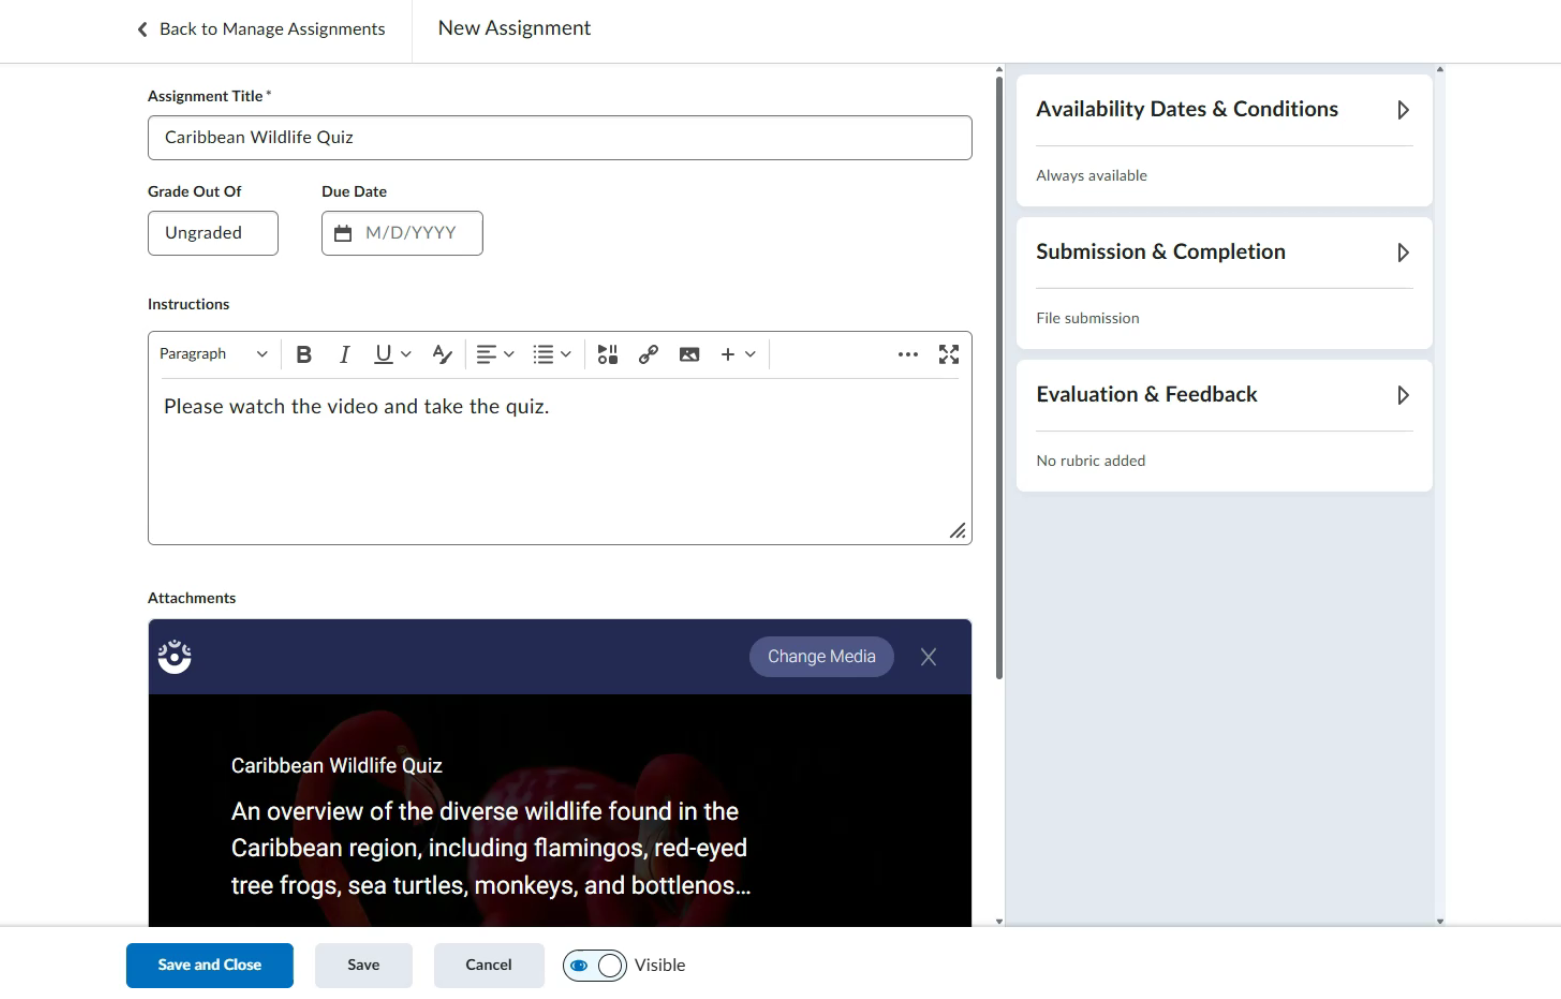The image size is (1561, 999).
Task: Open the Due Date calendar picker
Action: [343, 233]
